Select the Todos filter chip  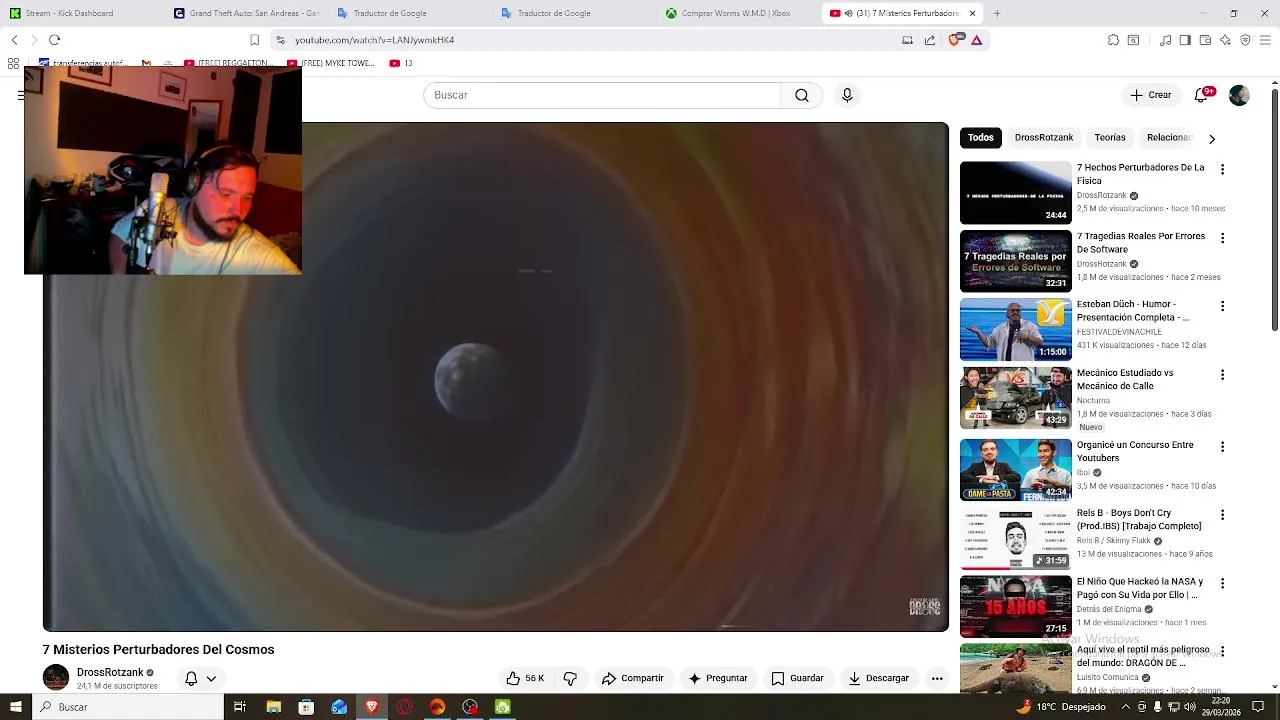980,138
